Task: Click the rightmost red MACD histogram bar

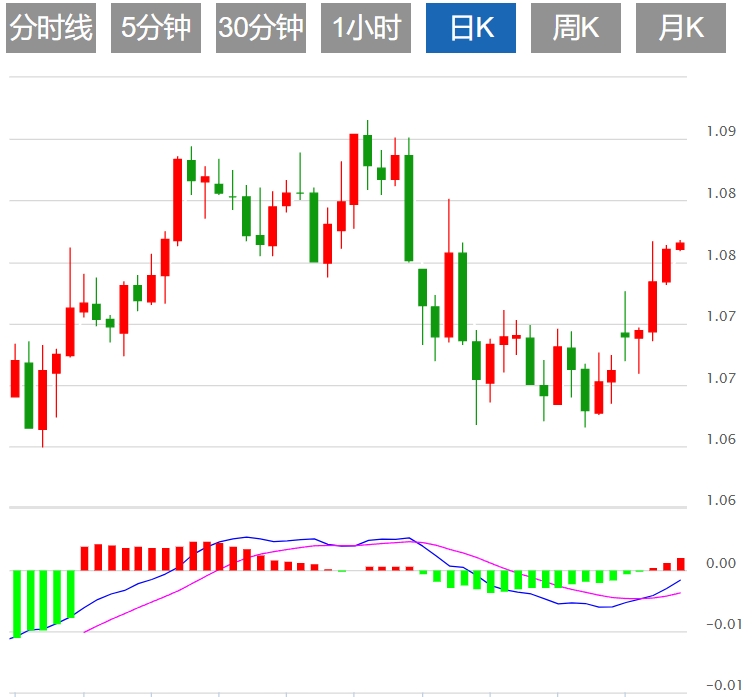Action: 681,564
